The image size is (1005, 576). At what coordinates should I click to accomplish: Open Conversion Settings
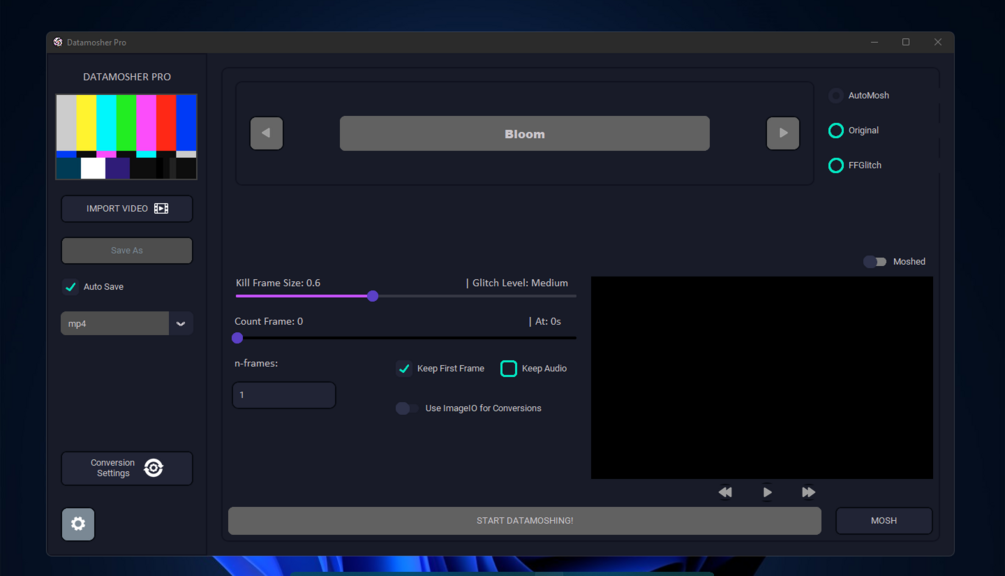[127, 468]
